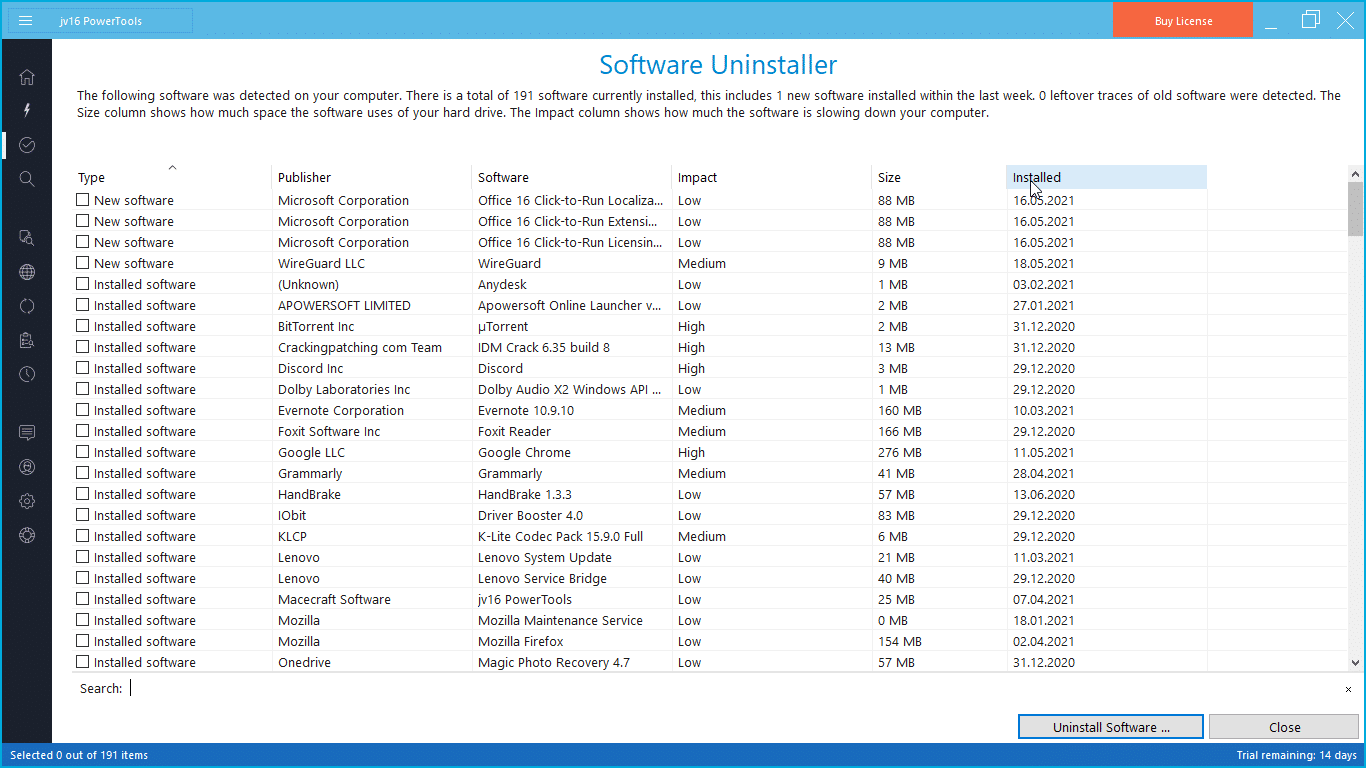Select the Lenovo Service Bridge entry
The image size is (1366, 768).
coord(542,578)
